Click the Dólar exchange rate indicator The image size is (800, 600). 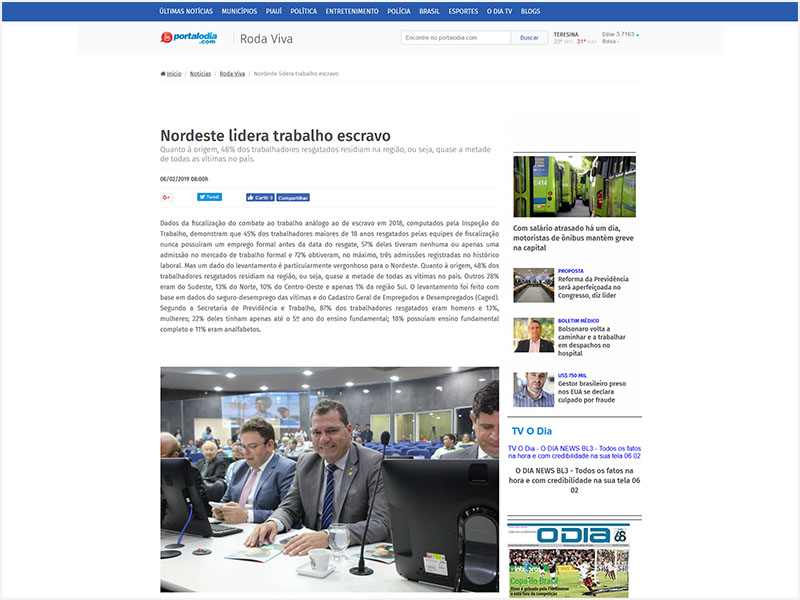[620, 34]
